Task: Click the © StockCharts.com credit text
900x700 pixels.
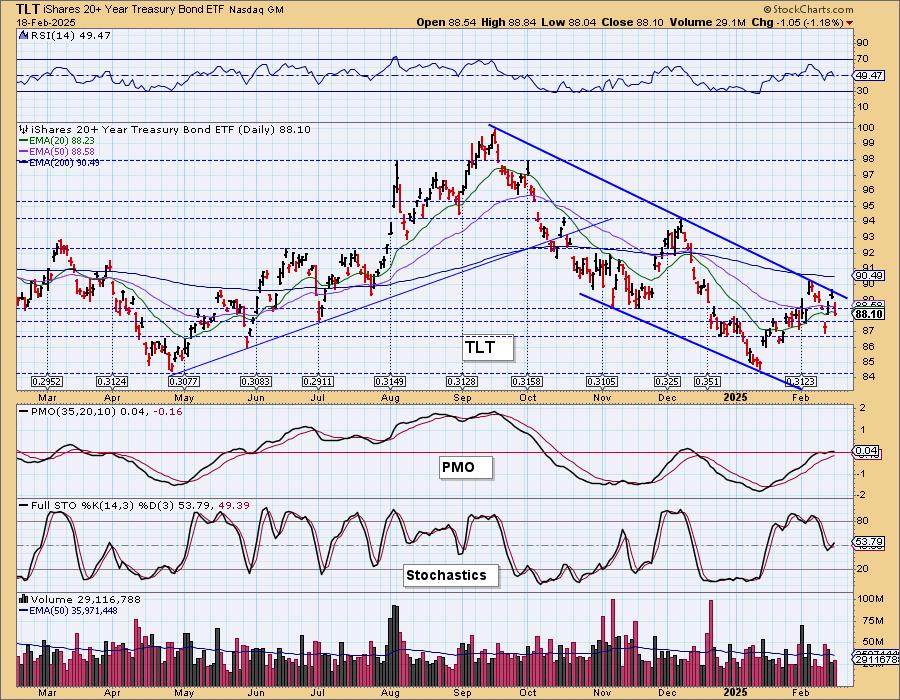Action: pyautogui.click(x=808, y=9)
